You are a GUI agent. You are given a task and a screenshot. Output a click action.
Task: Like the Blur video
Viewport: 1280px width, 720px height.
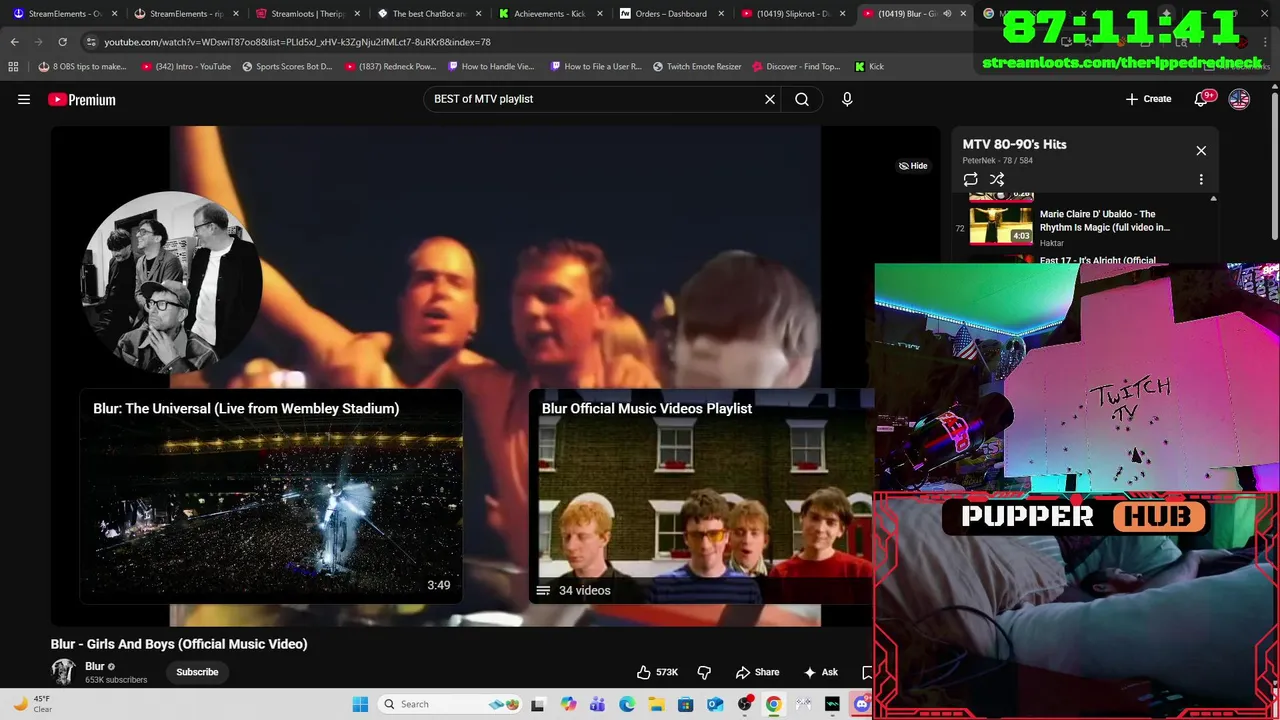[658, 672]
